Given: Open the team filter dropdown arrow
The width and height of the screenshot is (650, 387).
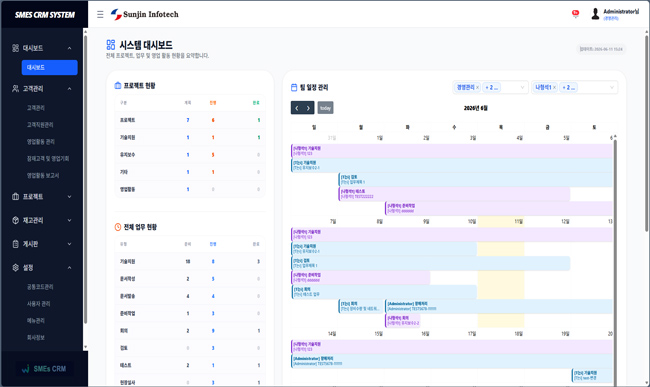Looking at the screenshot, I should tap(522, 87).
